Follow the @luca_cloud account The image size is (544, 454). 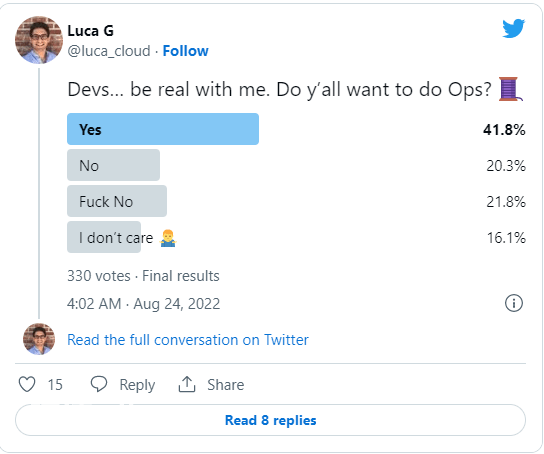coord(186,51)
